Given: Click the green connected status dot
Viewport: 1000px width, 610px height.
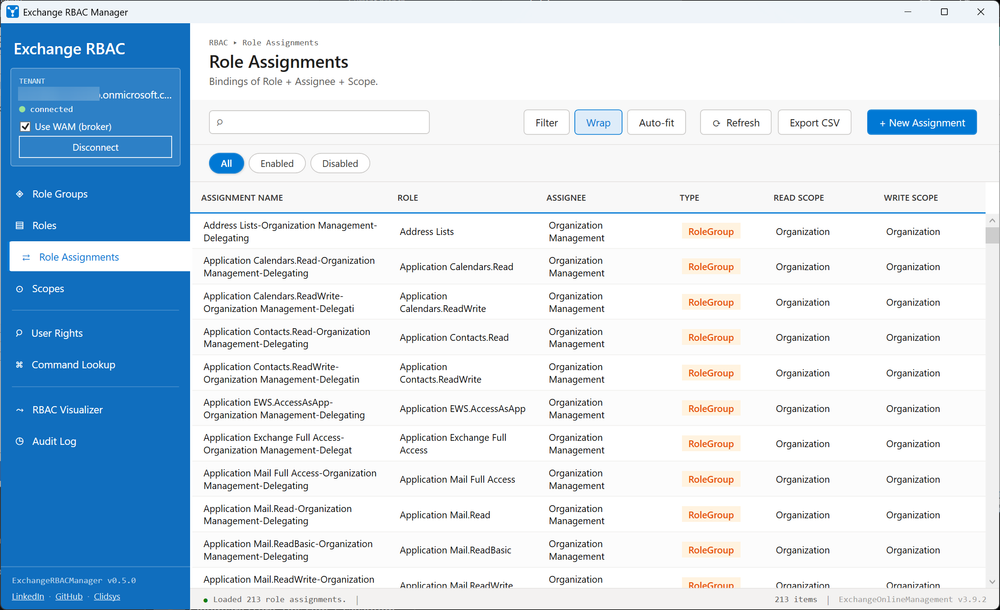Looking at the screenshot, I should click(x=22, y=110).
